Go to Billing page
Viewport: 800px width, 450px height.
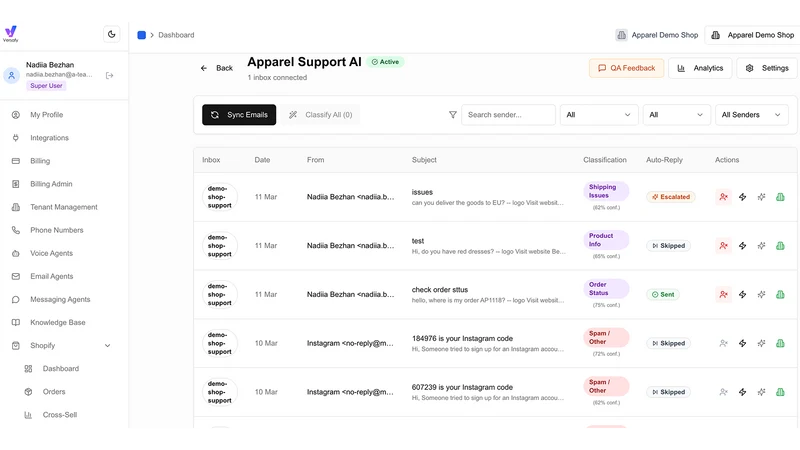click(40, 161)
